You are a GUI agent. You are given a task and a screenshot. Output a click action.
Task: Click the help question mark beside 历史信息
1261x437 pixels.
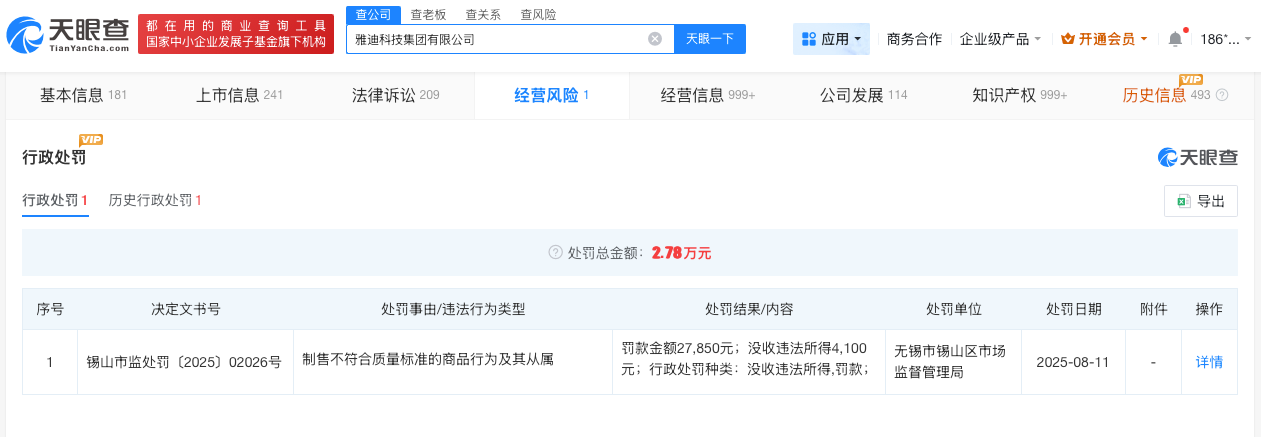tap(1221, 96)
